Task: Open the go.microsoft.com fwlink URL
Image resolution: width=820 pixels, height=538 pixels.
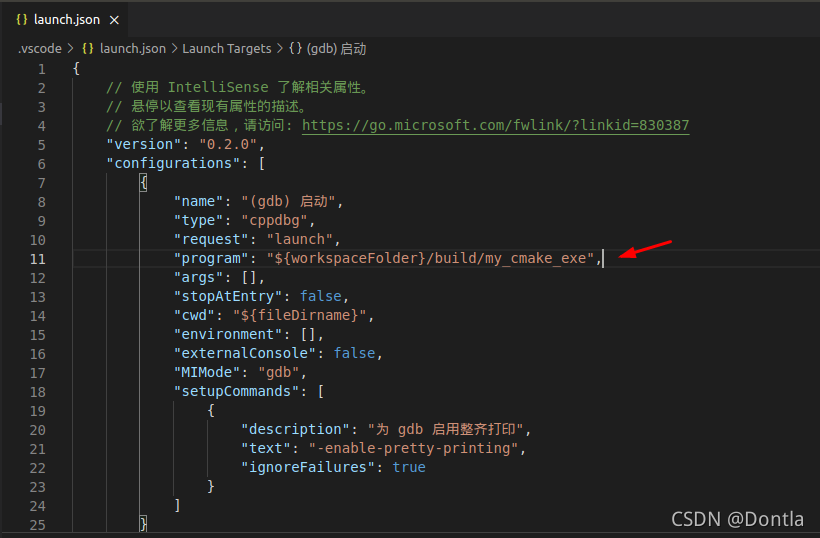Action: point(495,125)
